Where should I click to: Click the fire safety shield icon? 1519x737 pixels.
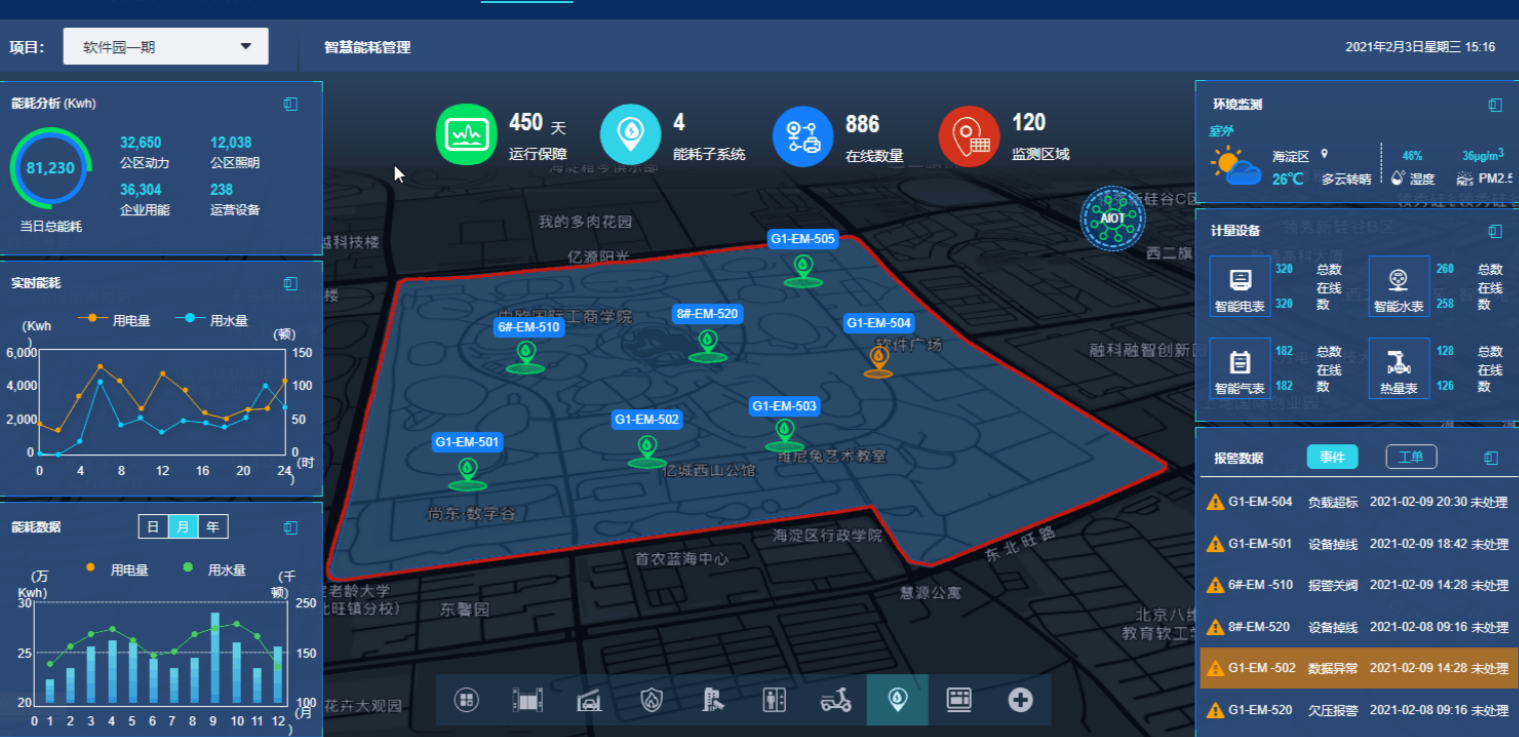click(x=651, y=700)
